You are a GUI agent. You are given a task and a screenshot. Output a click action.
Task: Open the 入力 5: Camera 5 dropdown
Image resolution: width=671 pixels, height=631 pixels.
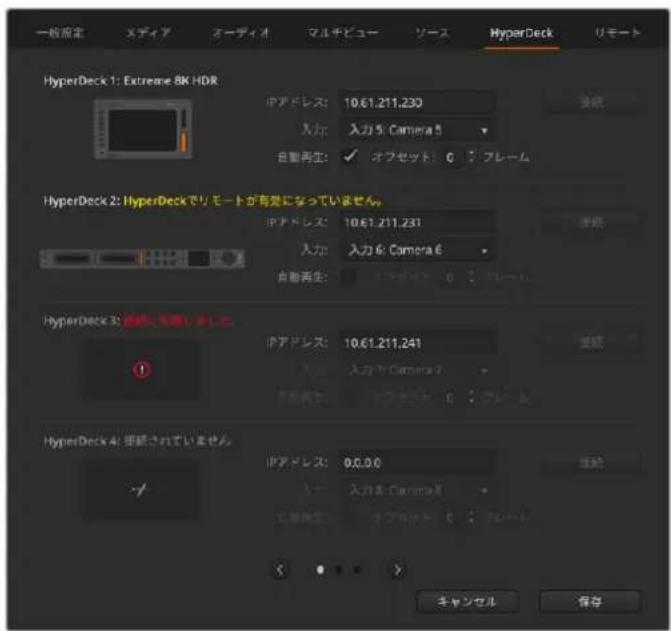(x=418, y=130)
